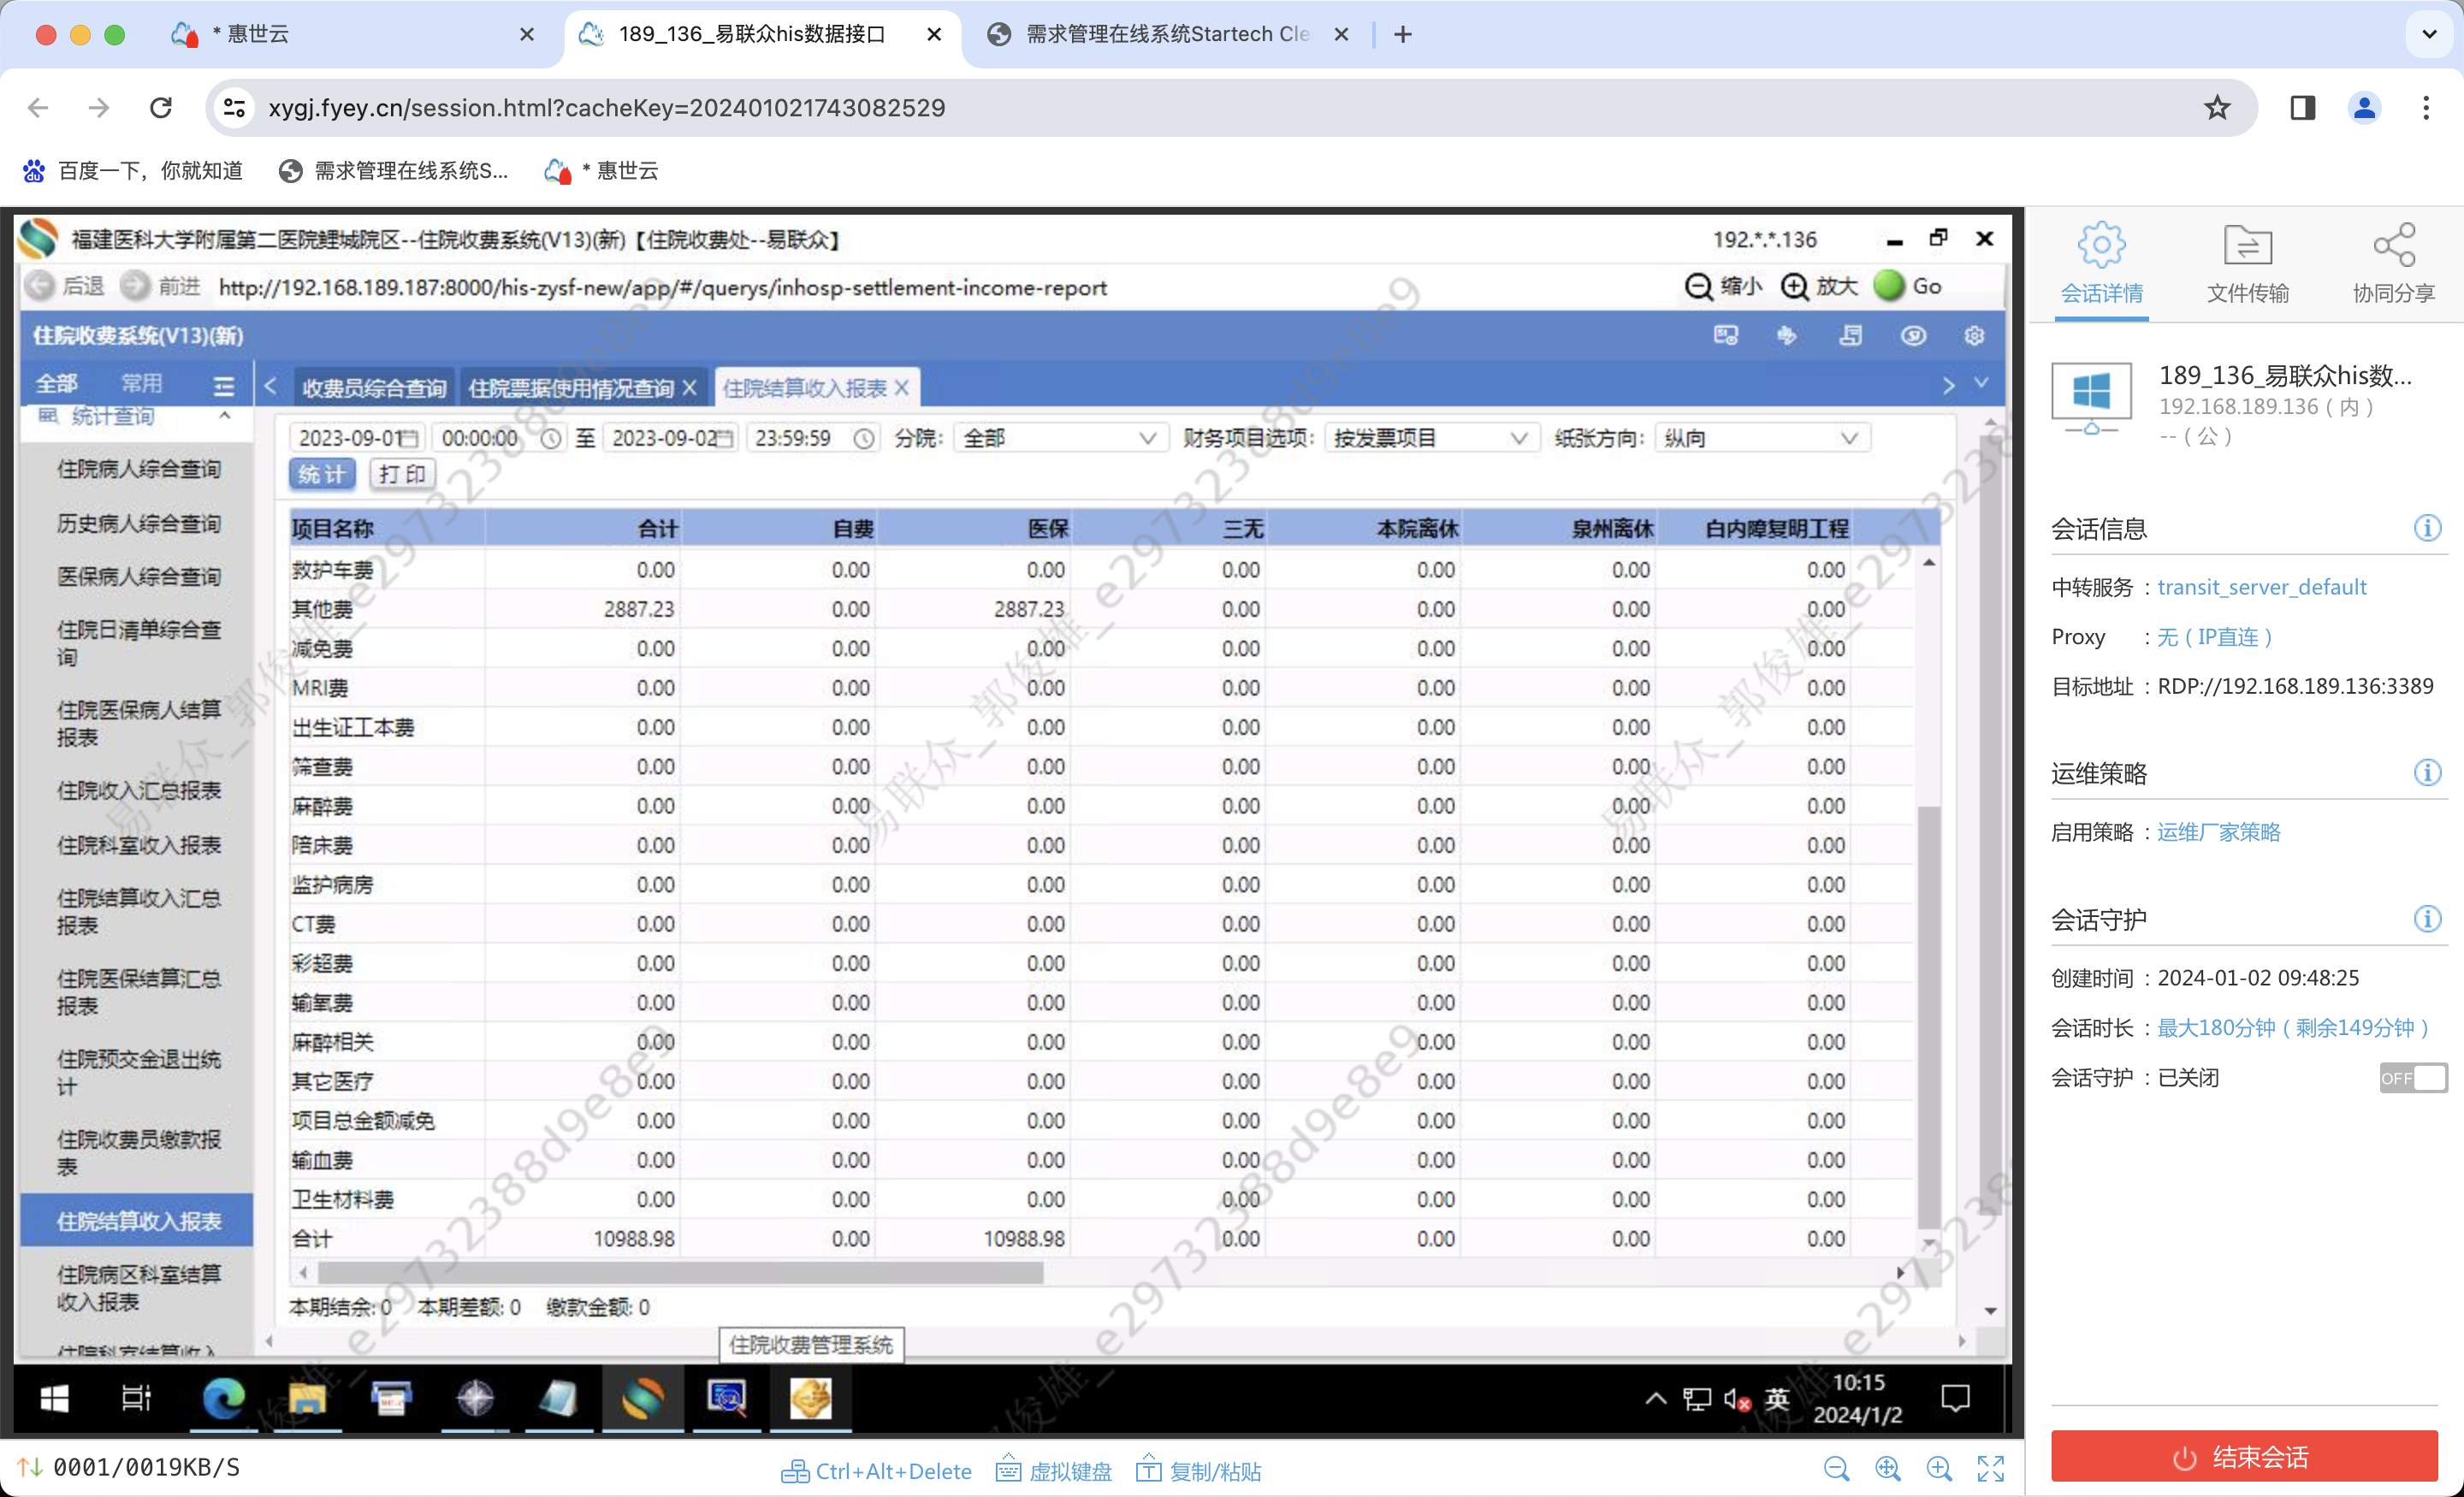2464x1497 pixels.
Task: Collapse the 统计查询 sidebar section
Action: tap(225, 416)
